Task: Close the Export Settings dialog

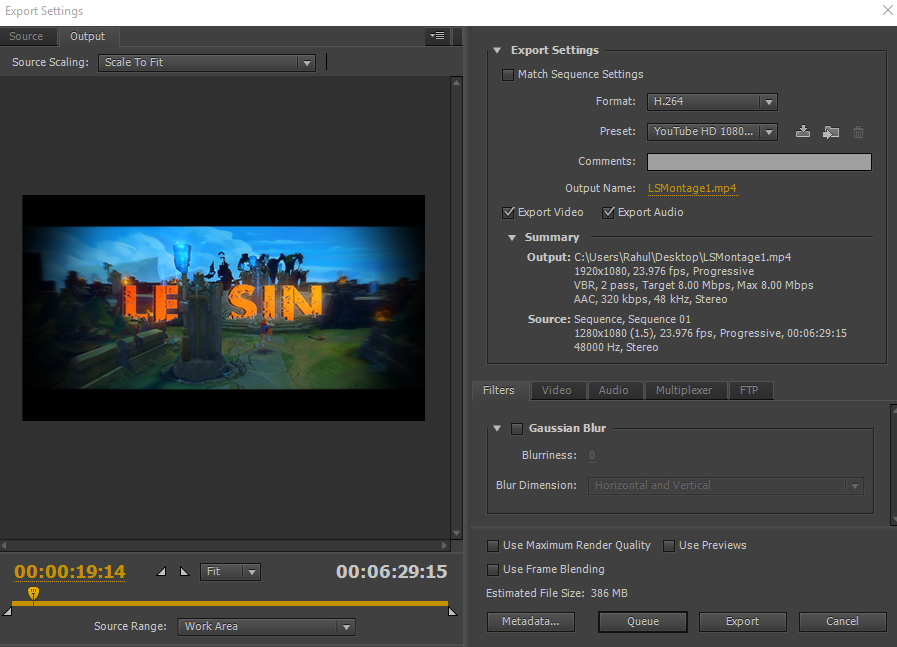Action: (888, 10)
